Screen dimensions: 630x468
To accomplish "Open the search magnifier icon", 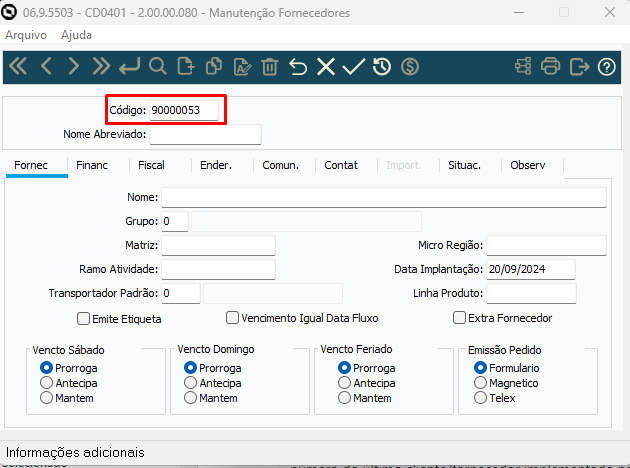I will [x=158, y=66].
